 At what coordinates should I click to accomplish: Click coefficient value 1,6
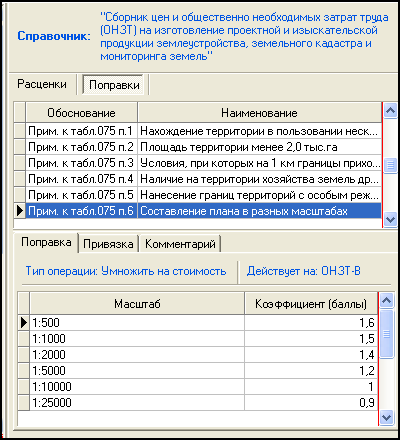(x=311, y=323)
